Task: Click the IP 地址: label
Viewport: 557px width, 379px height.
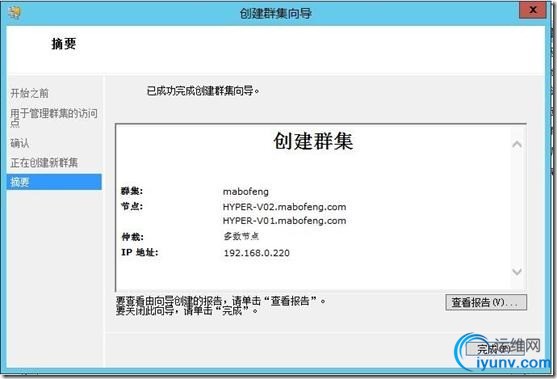Action: (x=140, y=252)
